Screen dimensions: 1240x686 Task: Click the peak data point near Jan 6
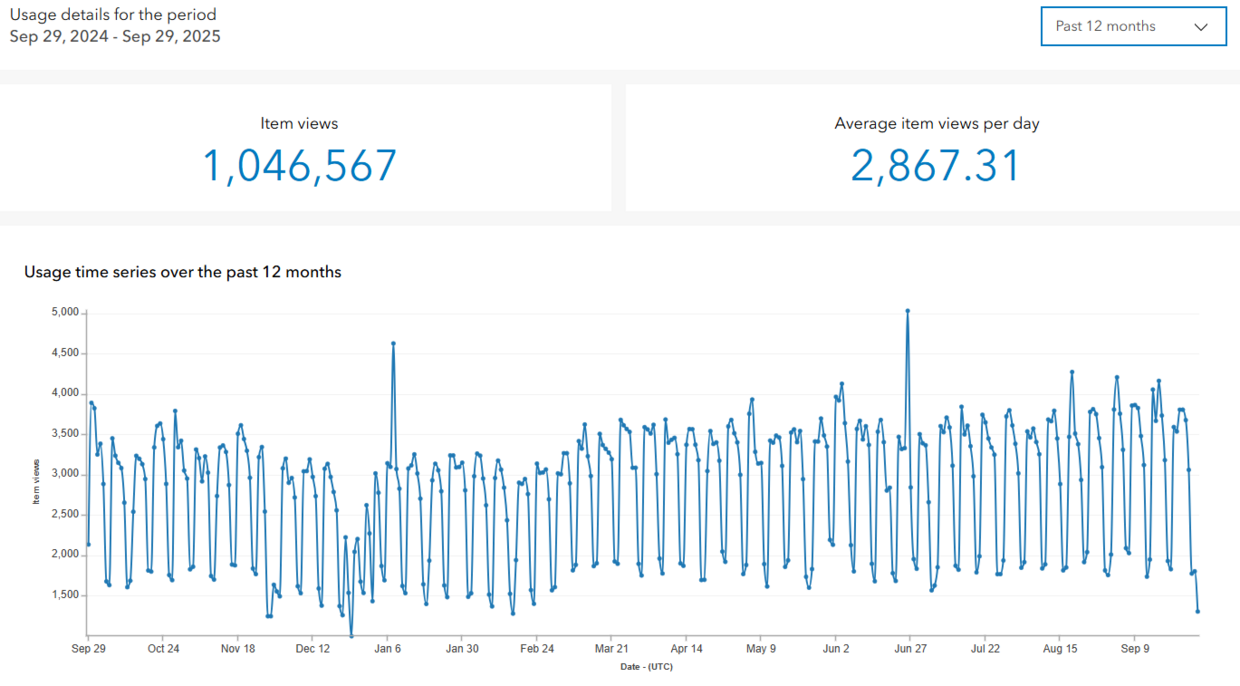[x=392, y=344]
